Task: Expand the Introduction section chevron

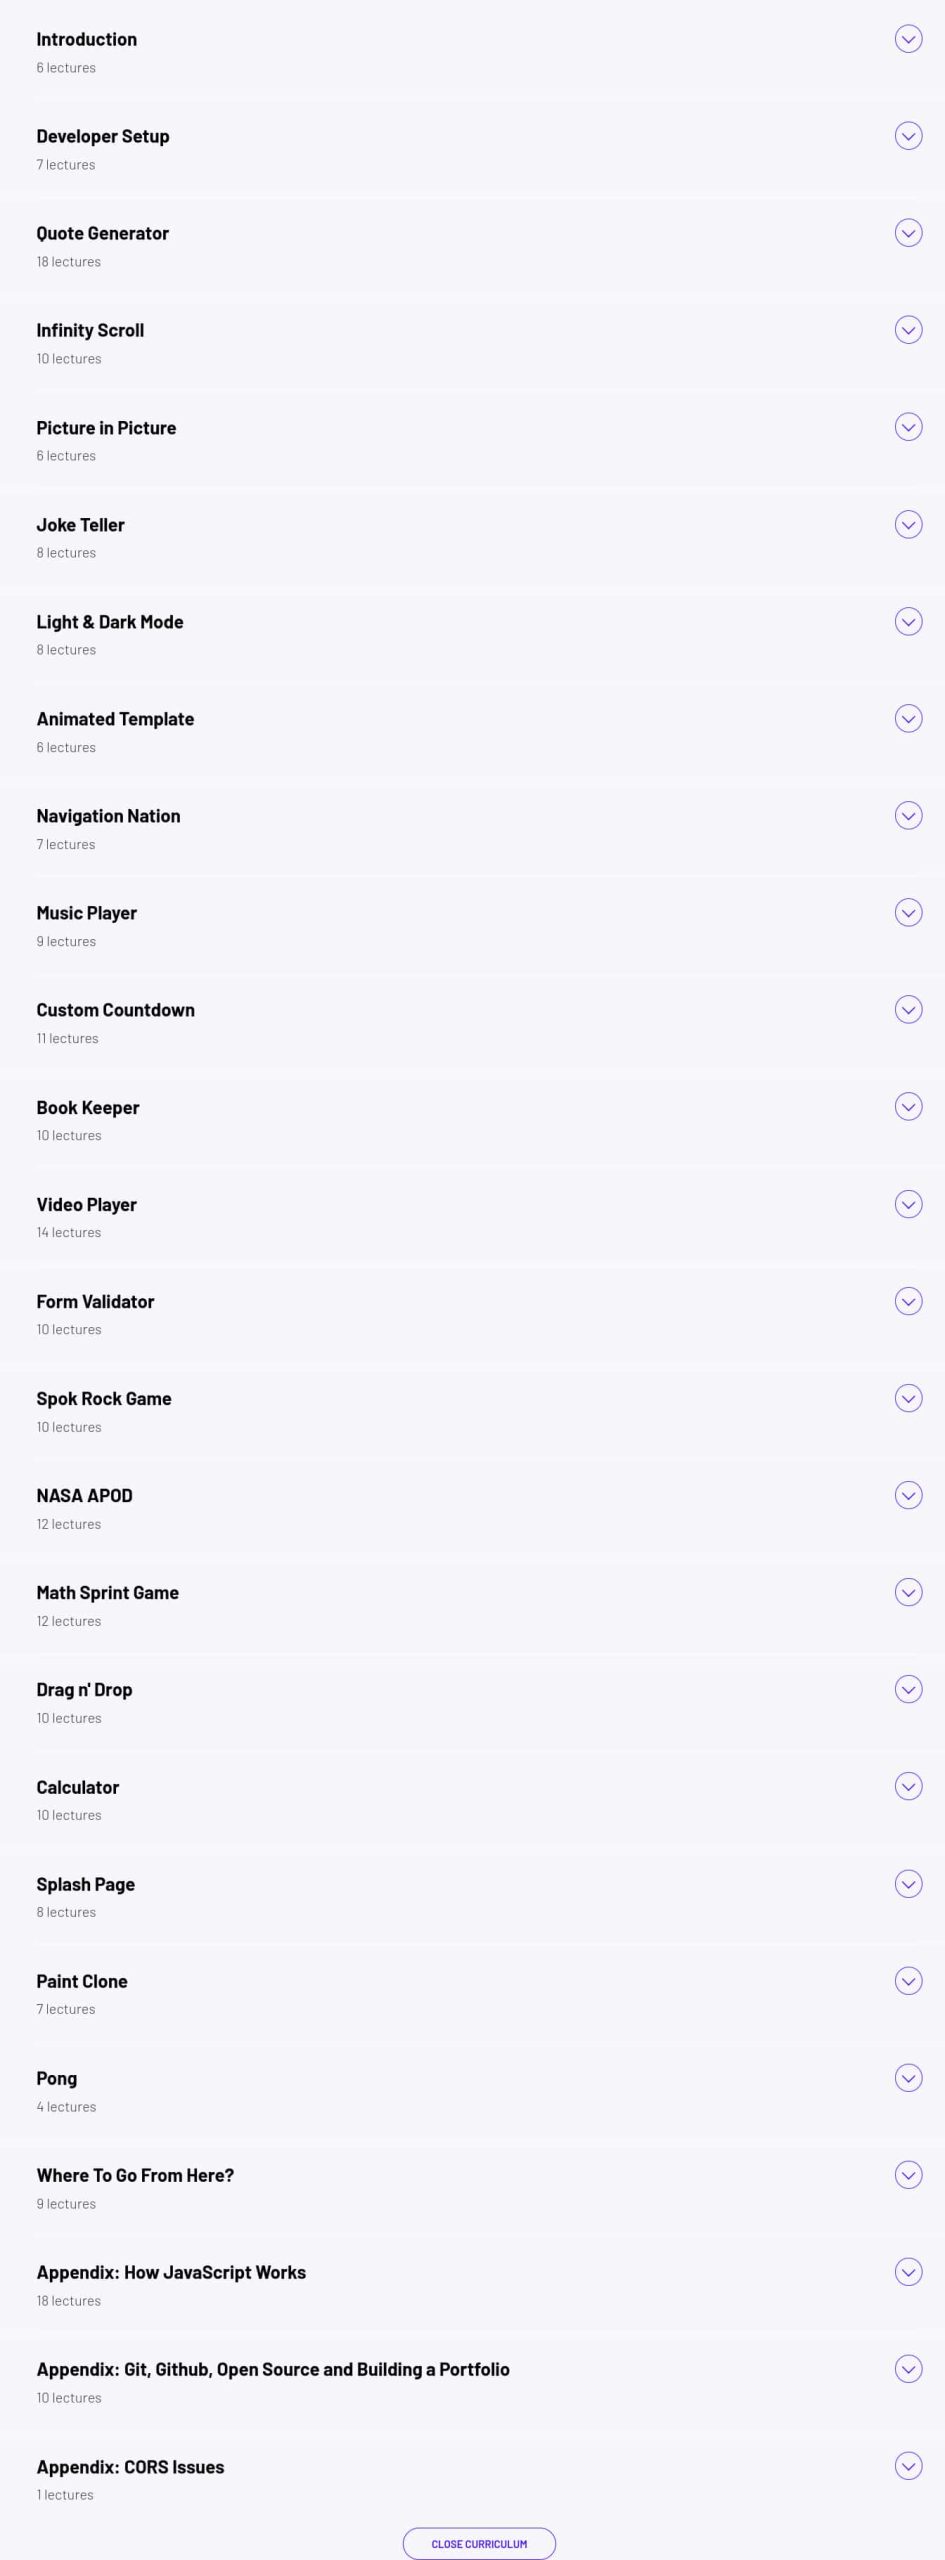Action: point(908,39)
